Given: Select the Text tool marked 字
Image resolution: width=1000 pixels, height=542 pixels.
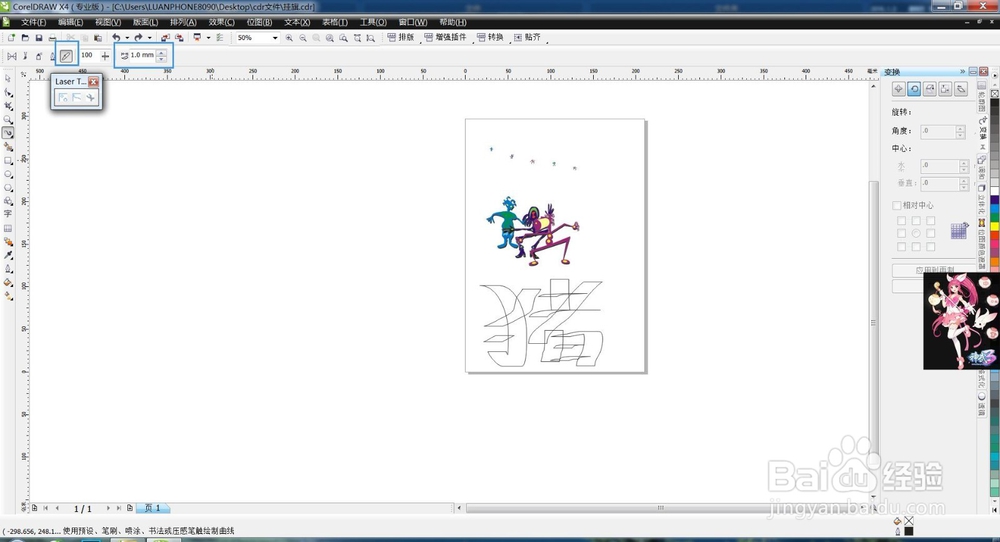Looking at the screenshot, I should click(x=8, y=214).
